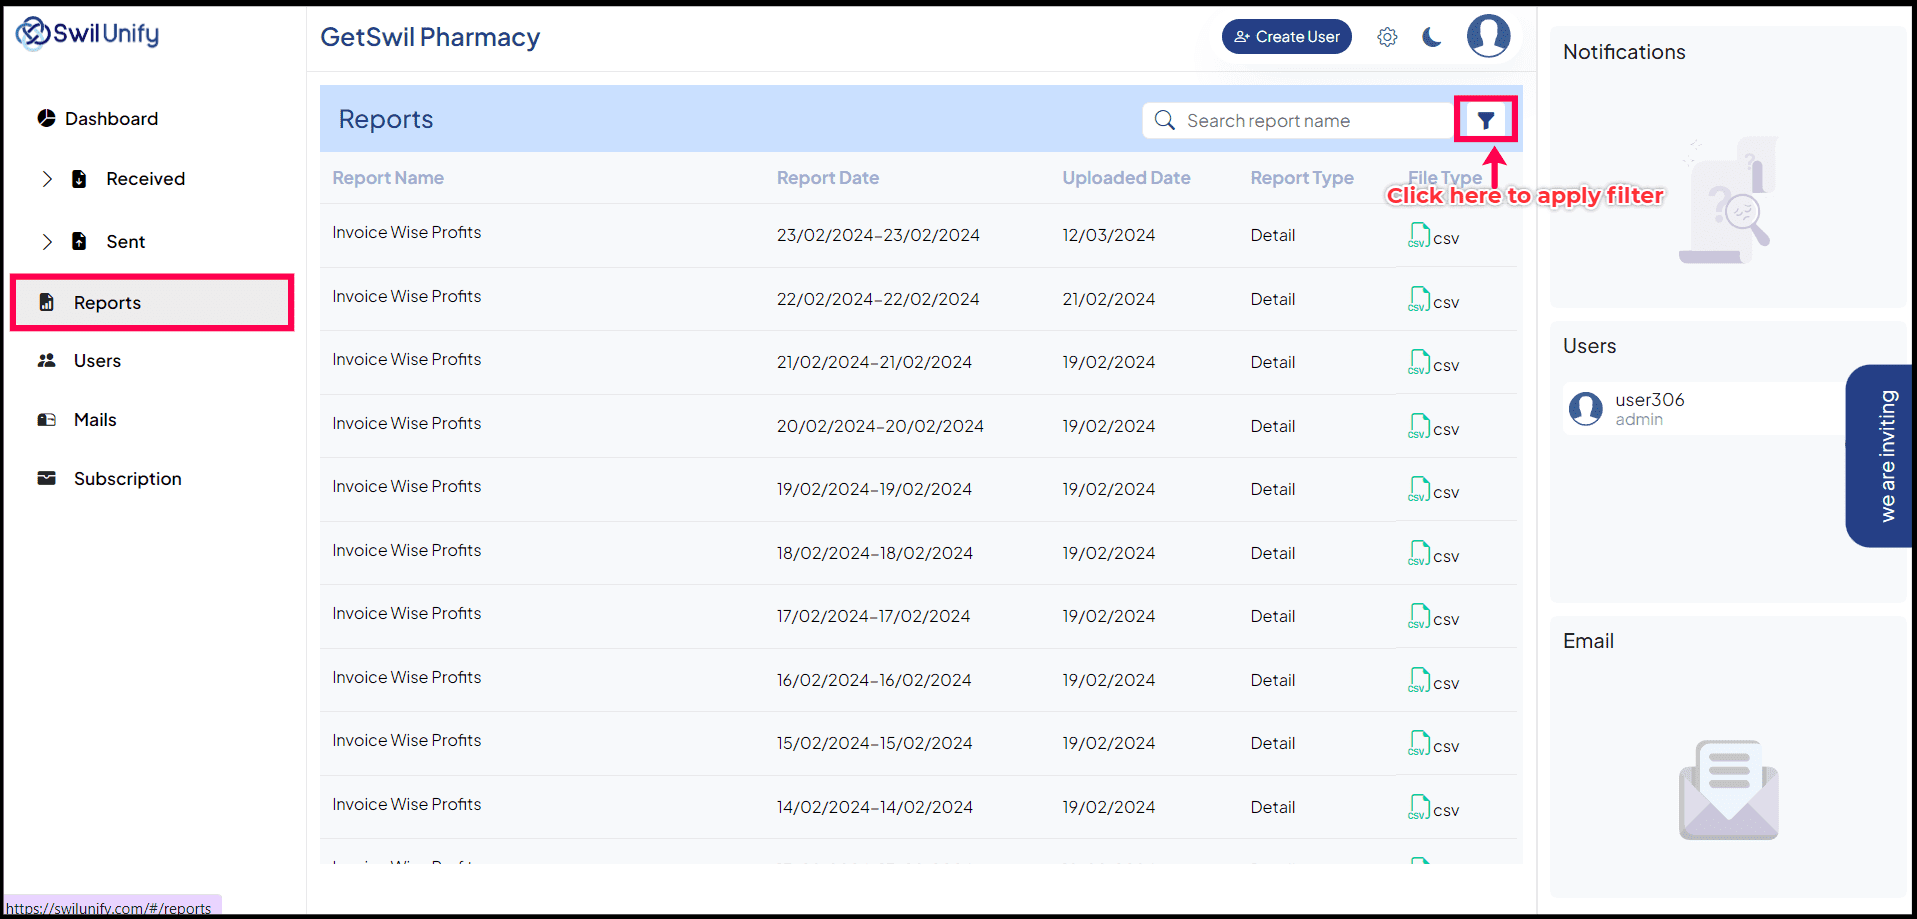Open the profile avatar in header
This screenshot has height=919, width=1917.
pos(1488,36)
